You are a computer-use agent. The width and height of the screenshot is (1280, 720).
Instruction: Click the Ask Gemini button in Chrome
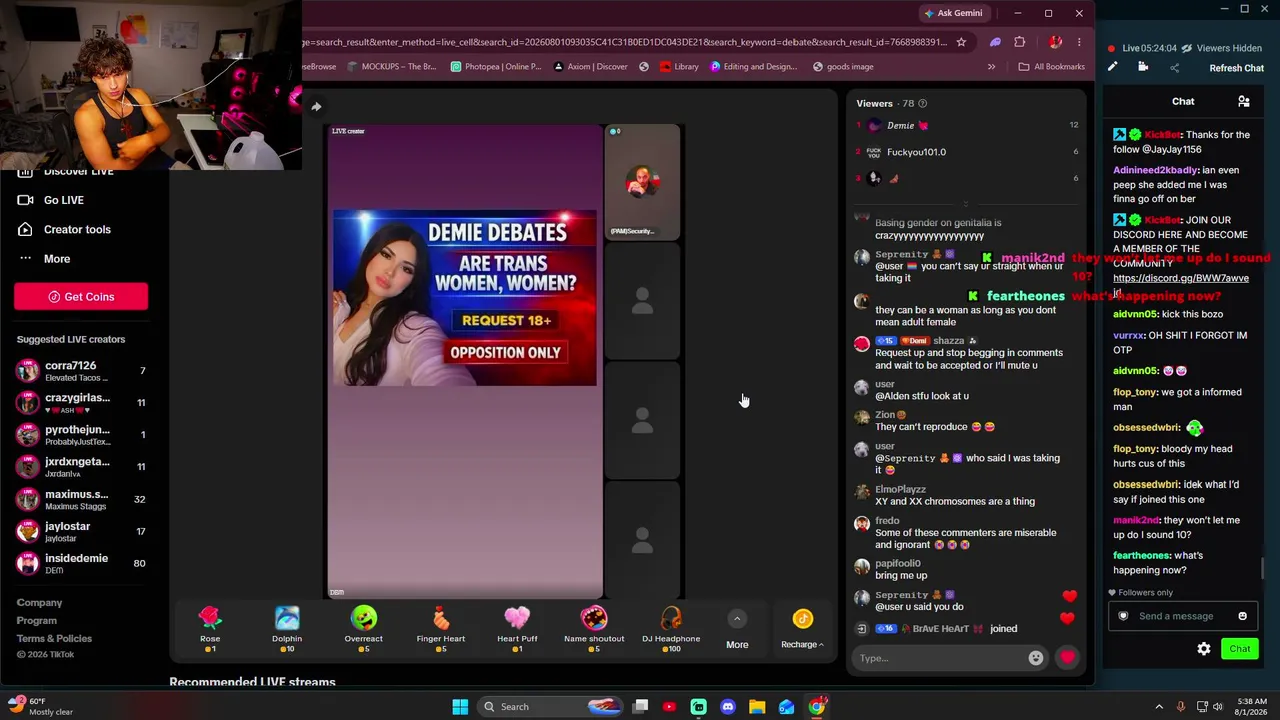coord(953,13)
